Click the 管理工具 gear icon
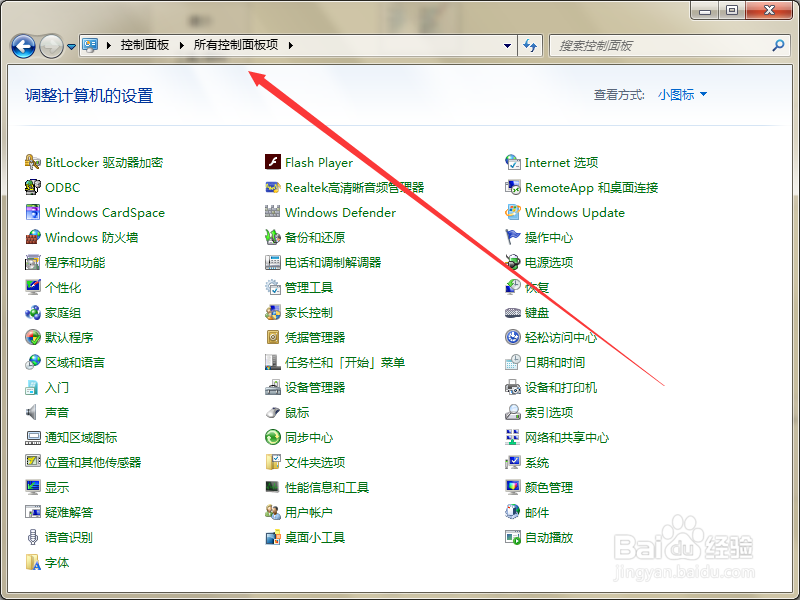The height and width of the screenshot is (600, 800). (x=272, y=287)
